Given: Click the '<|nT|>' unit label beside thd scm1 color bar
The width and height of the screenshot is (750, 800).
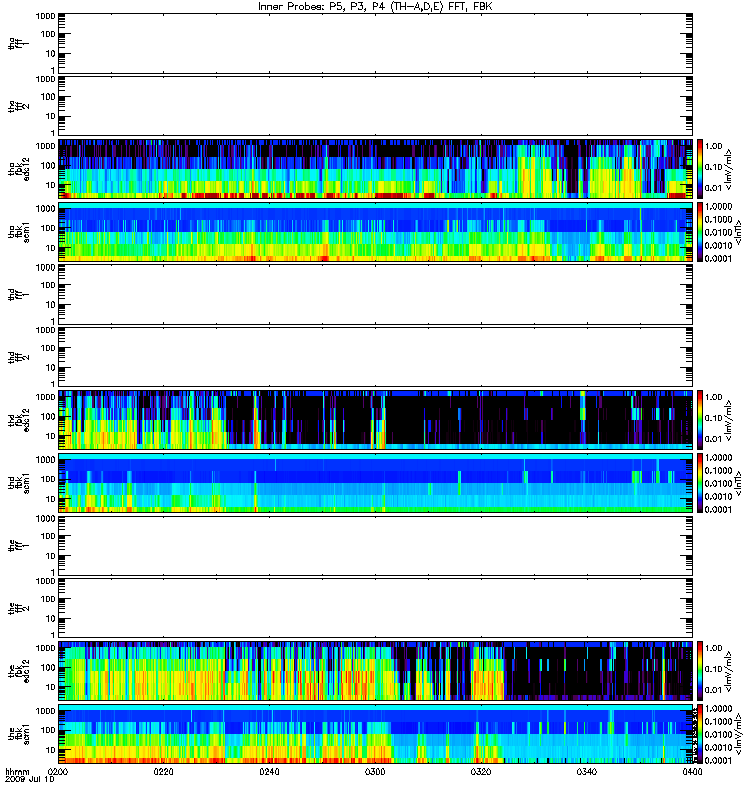Looking at the screenshot, I should point(738,483).
